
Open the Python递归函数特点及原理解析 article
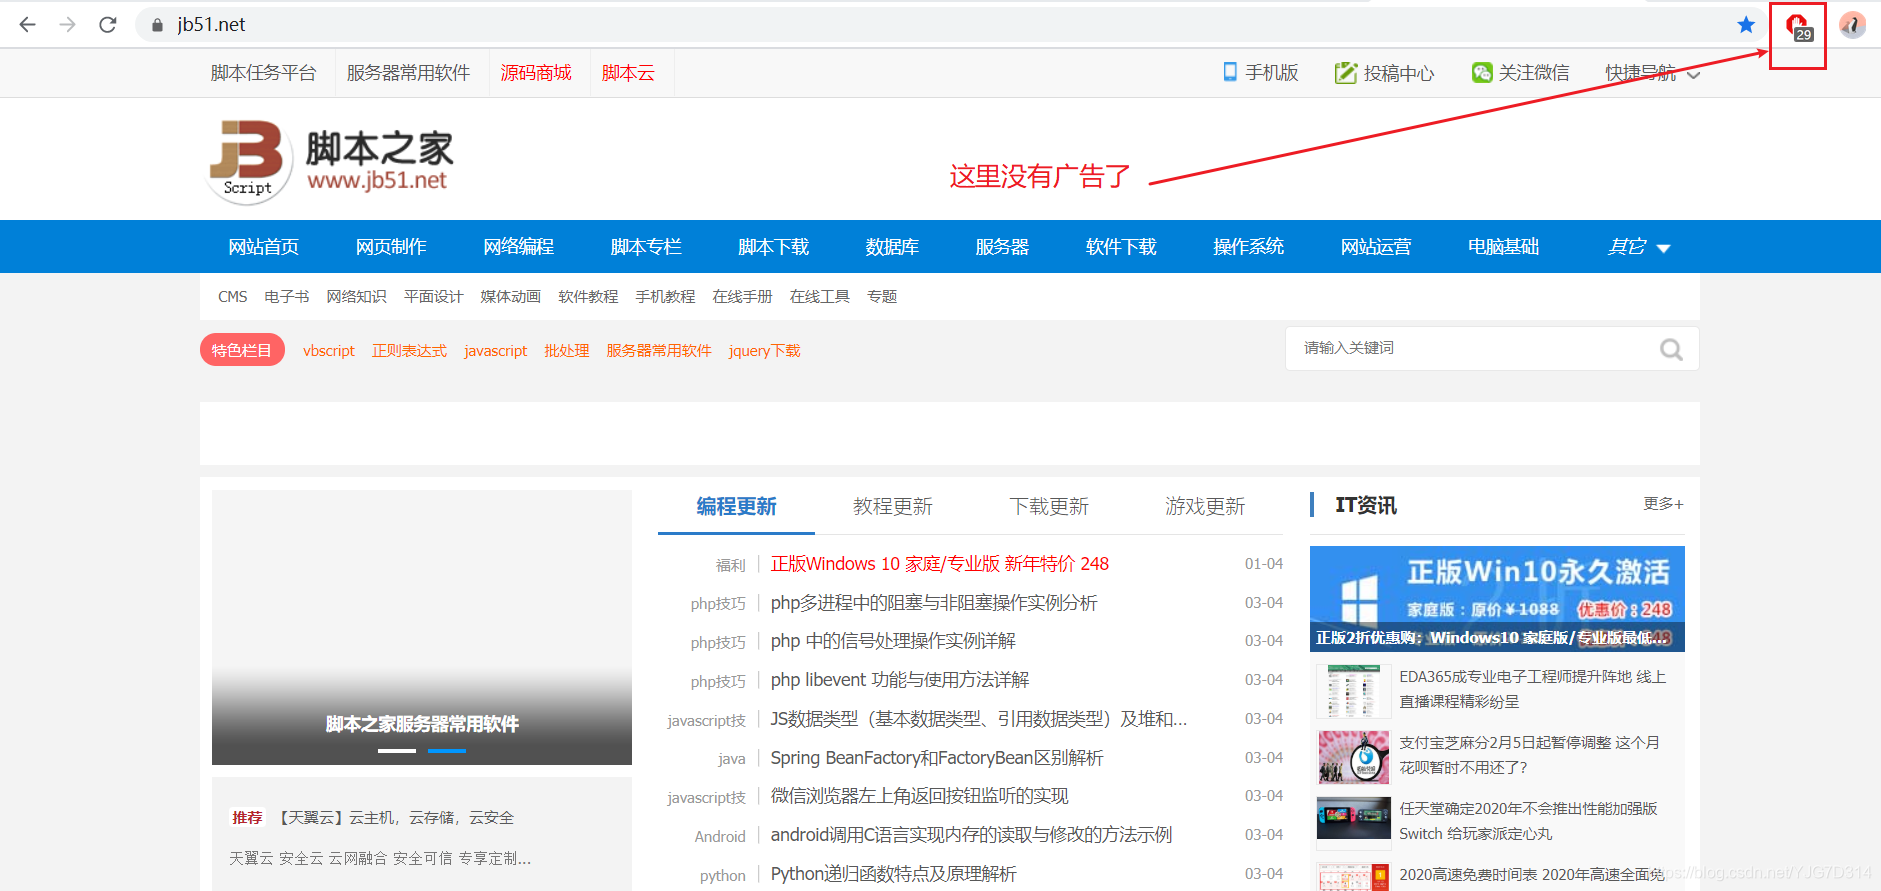click(893, 874)
